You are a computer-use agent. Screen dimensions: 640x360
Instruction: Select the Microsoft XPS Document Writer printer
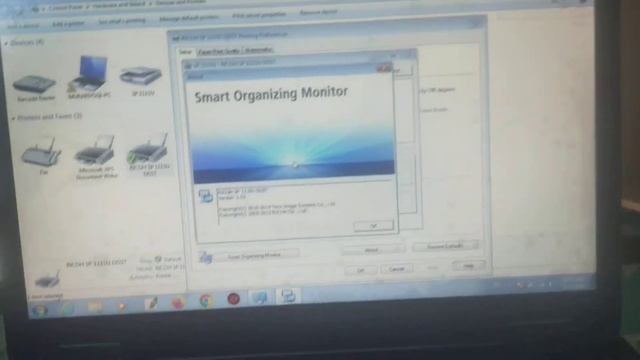click(x=95, y=150)
